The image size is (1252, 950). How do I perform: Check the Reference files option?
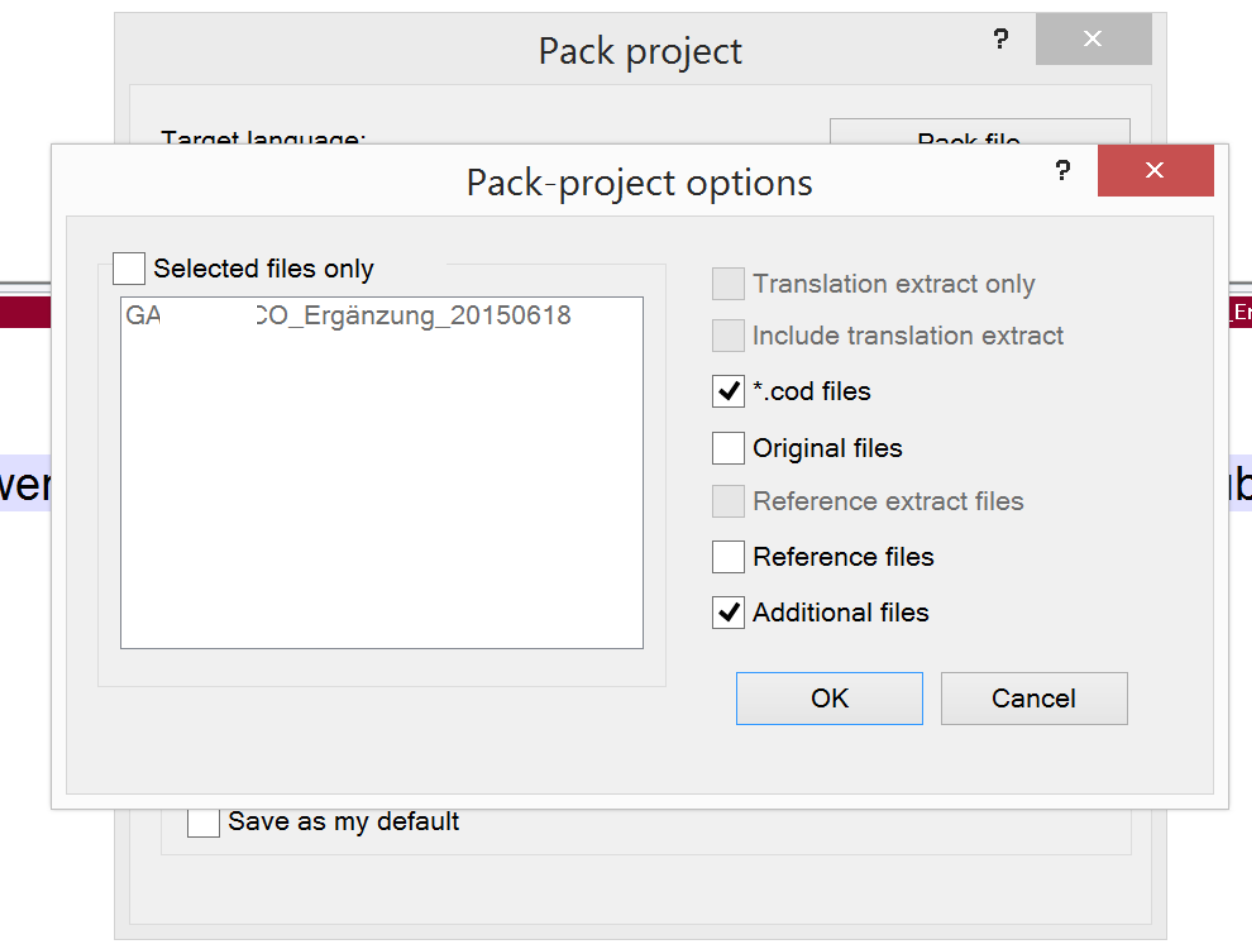pyautogui.click(x=728, y=556)
